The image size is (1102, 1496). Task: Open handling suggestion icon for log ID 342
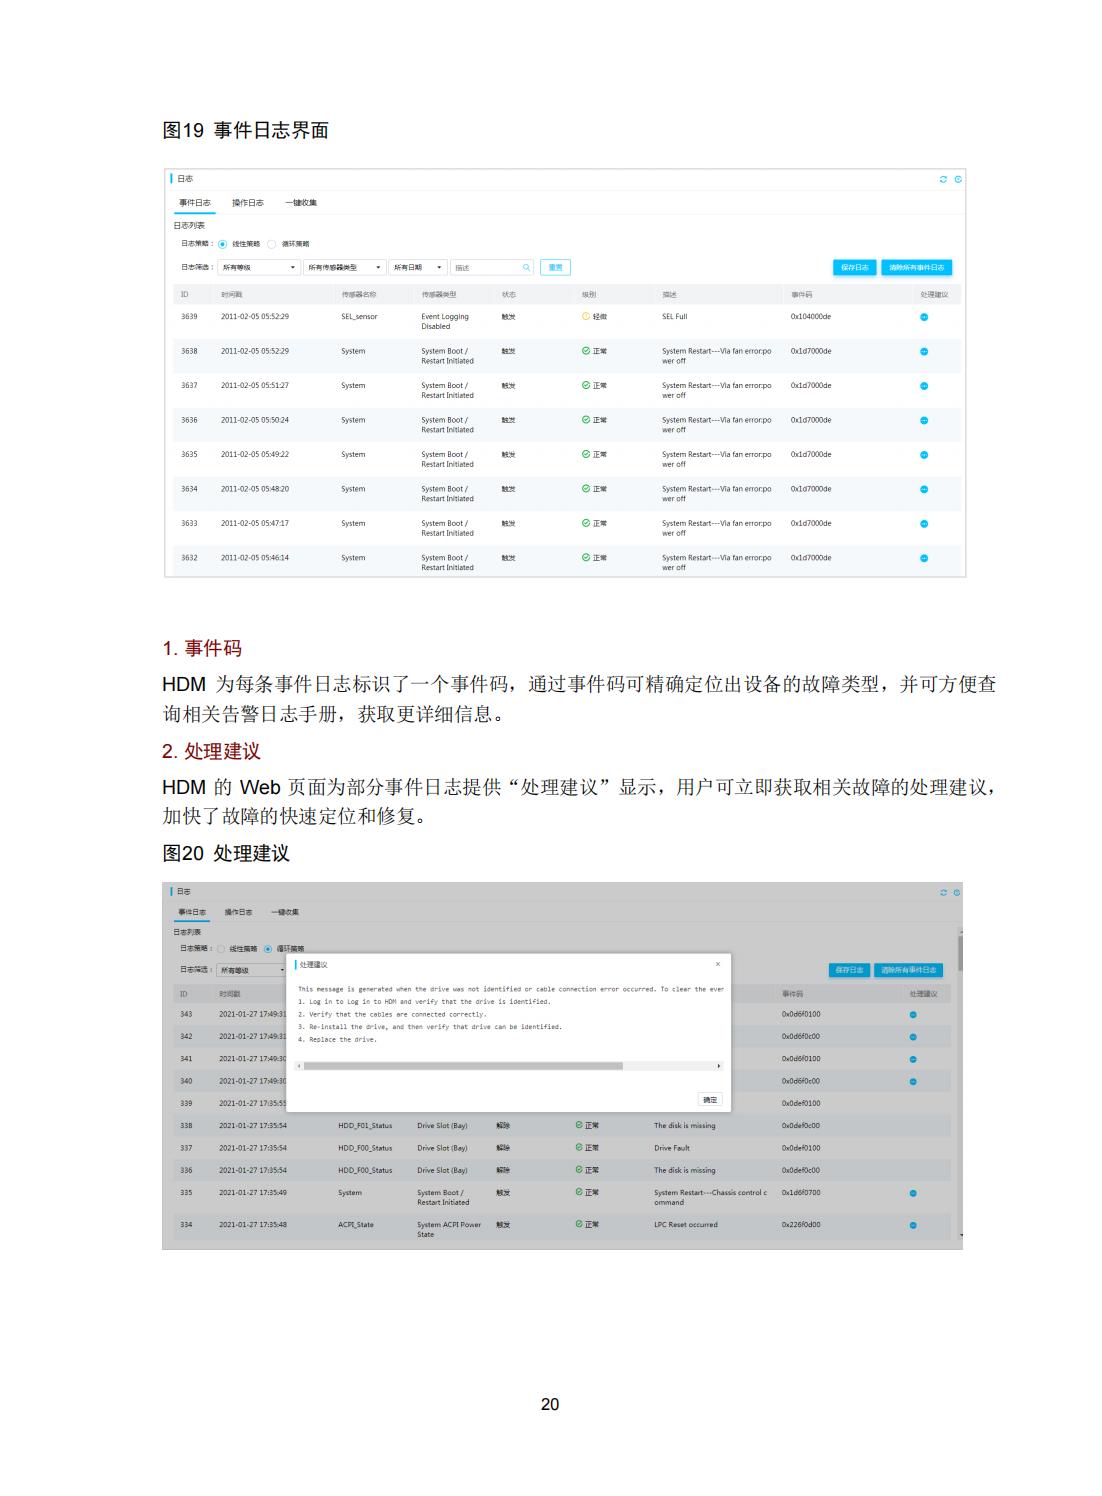pyautogui.click(x=913, y=1037)
